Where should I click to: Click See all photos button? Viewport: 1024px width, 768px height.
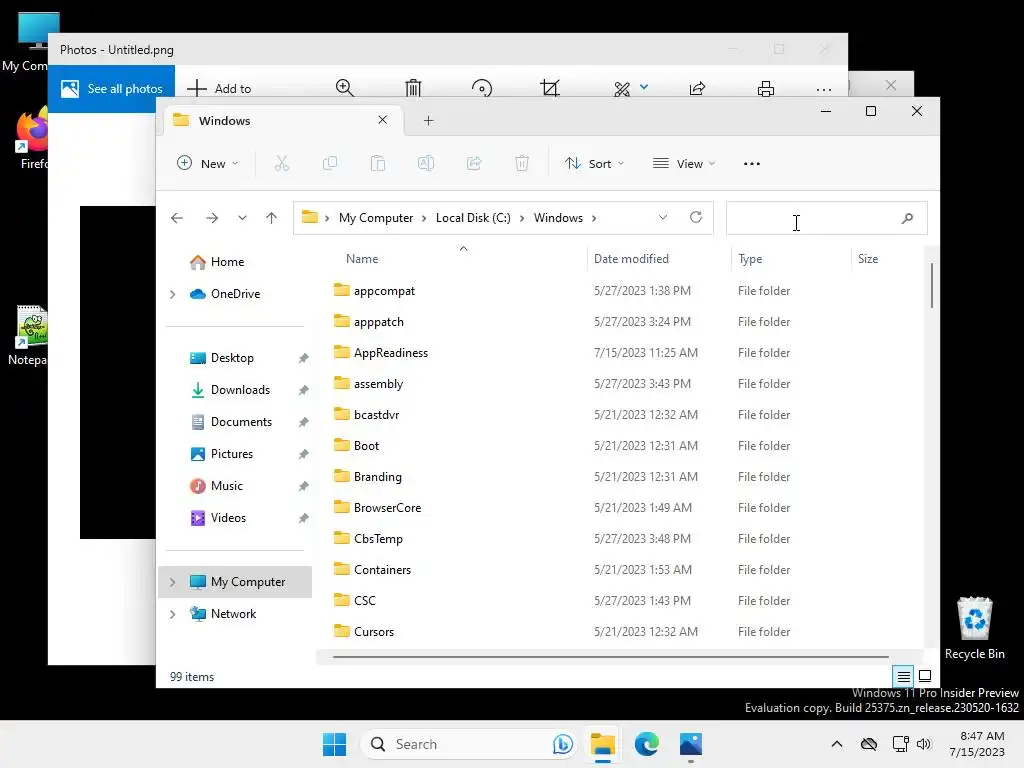click(112, 89)
